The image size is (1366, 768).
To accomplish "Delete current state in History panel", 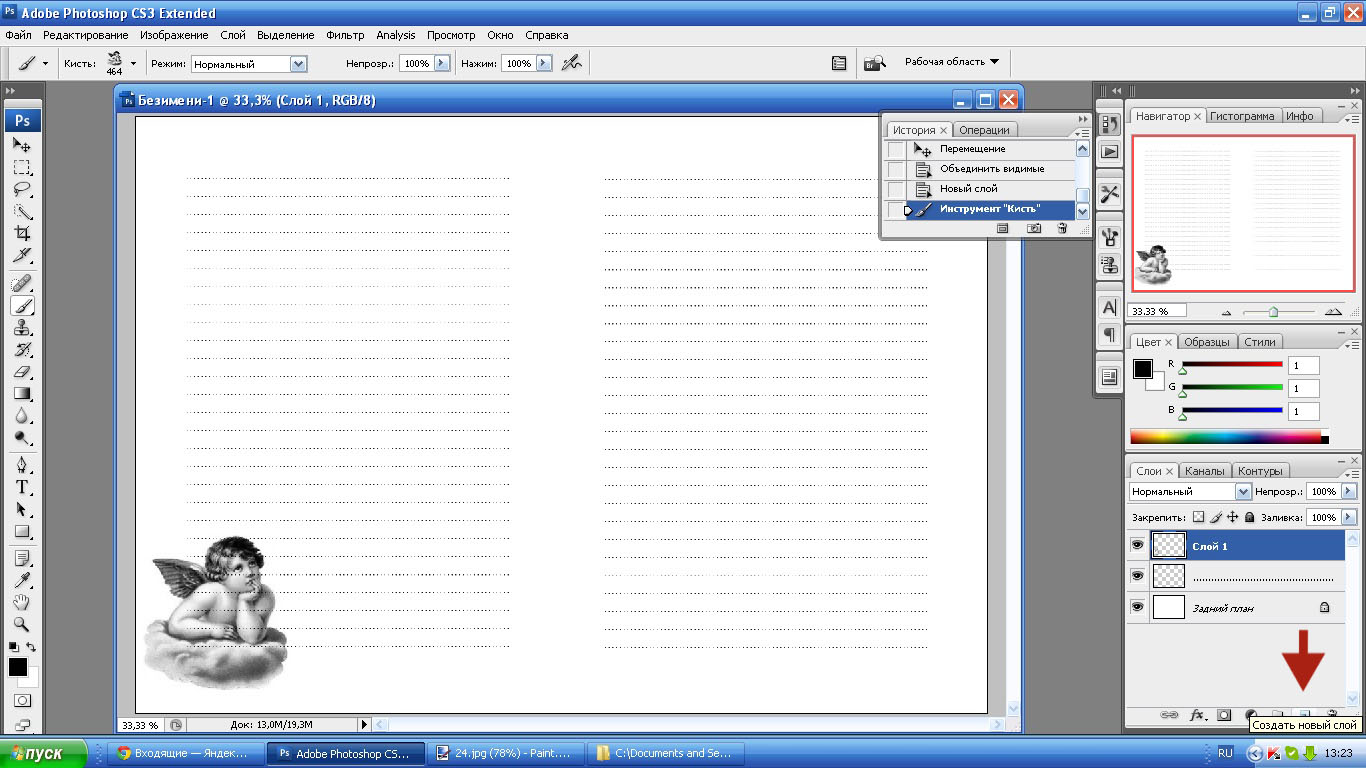I will coord(1062,228).
